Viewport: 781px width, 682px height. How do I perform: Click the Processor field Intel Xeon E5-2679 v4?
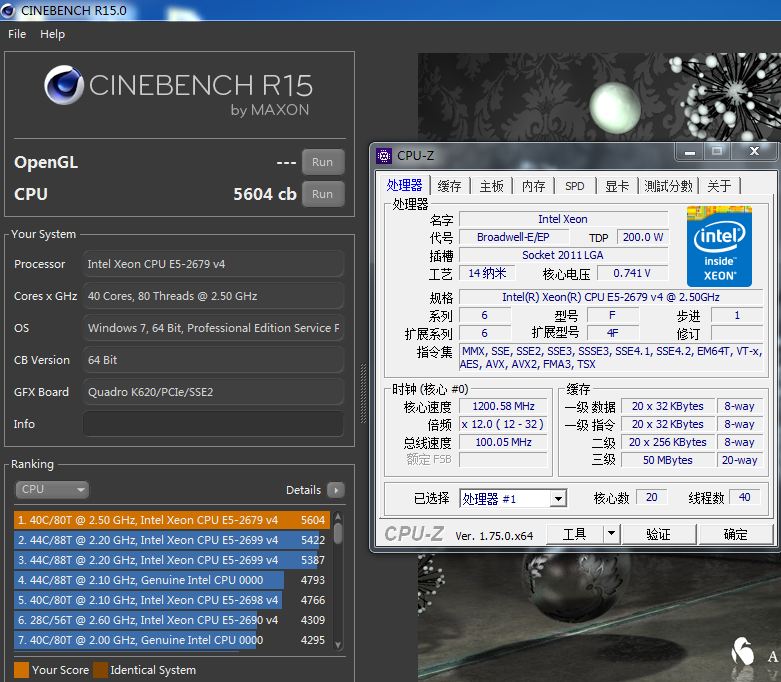coord(213,264)
